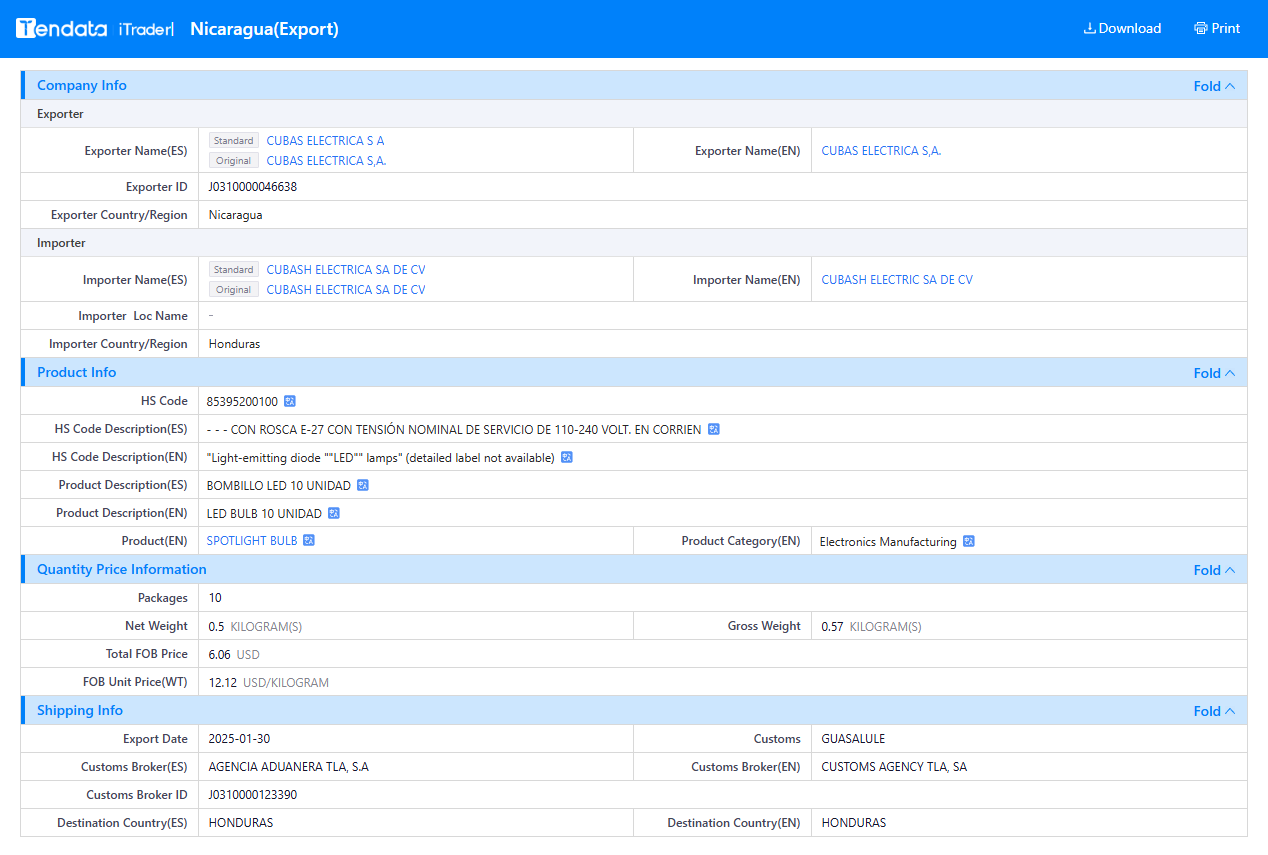Click the Shipping Info heading
The width and height of the screenshot is (1268, 855).
pos(80,711)
